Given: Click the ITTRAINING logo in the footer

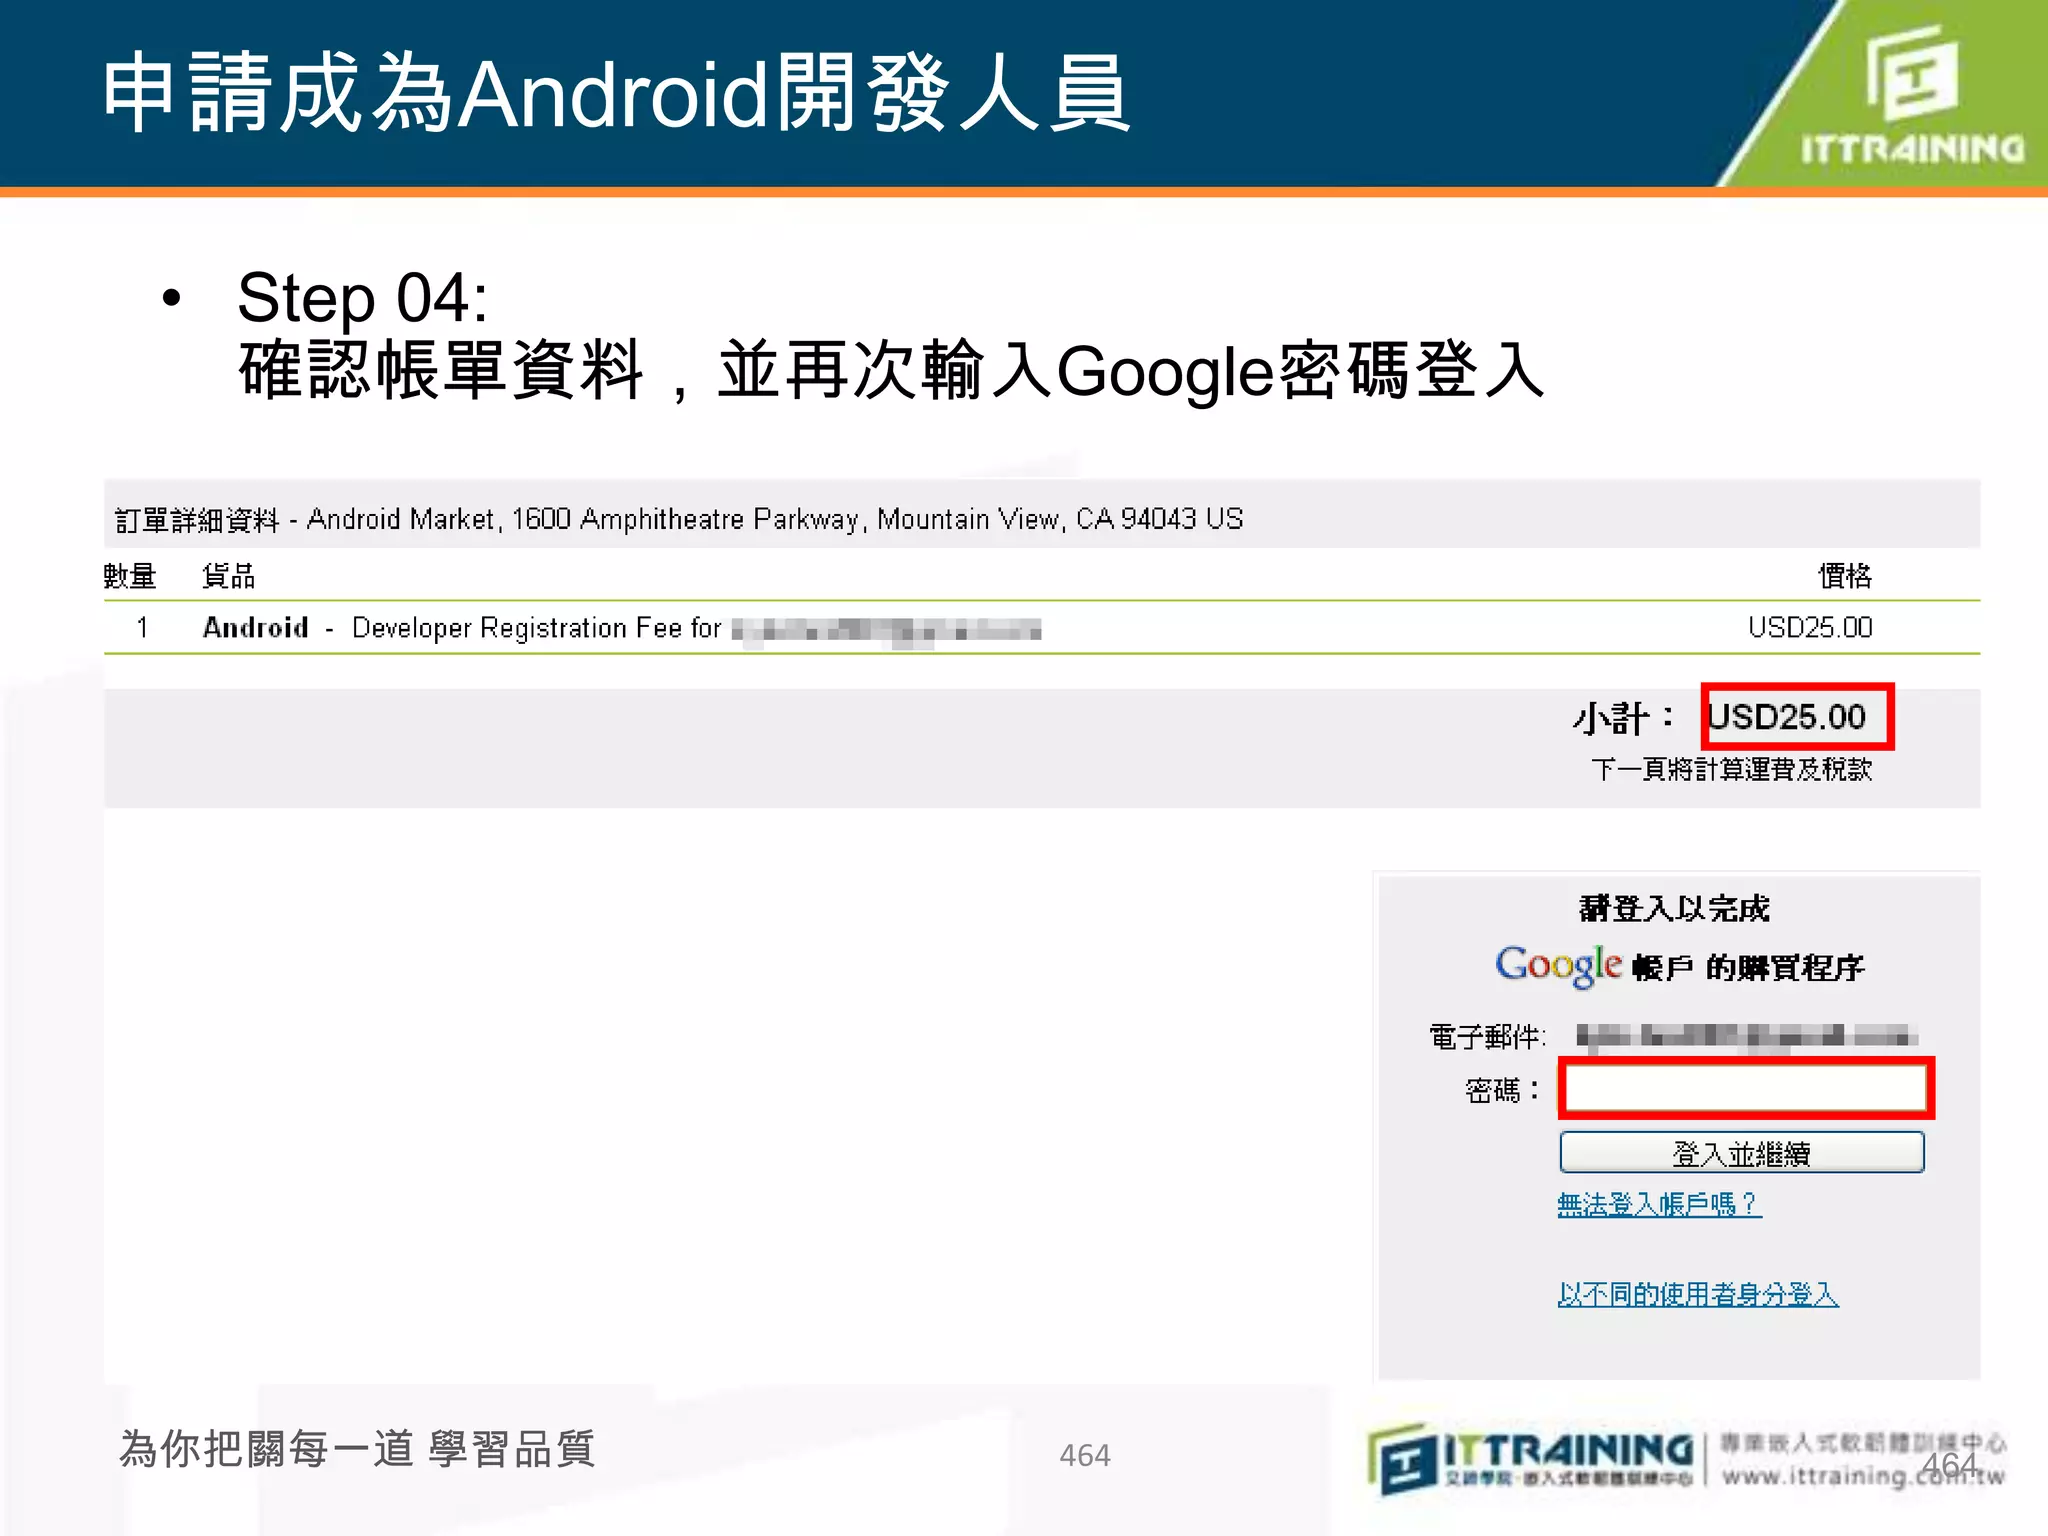Looking at the screenshot, I should [1530, 1460].
